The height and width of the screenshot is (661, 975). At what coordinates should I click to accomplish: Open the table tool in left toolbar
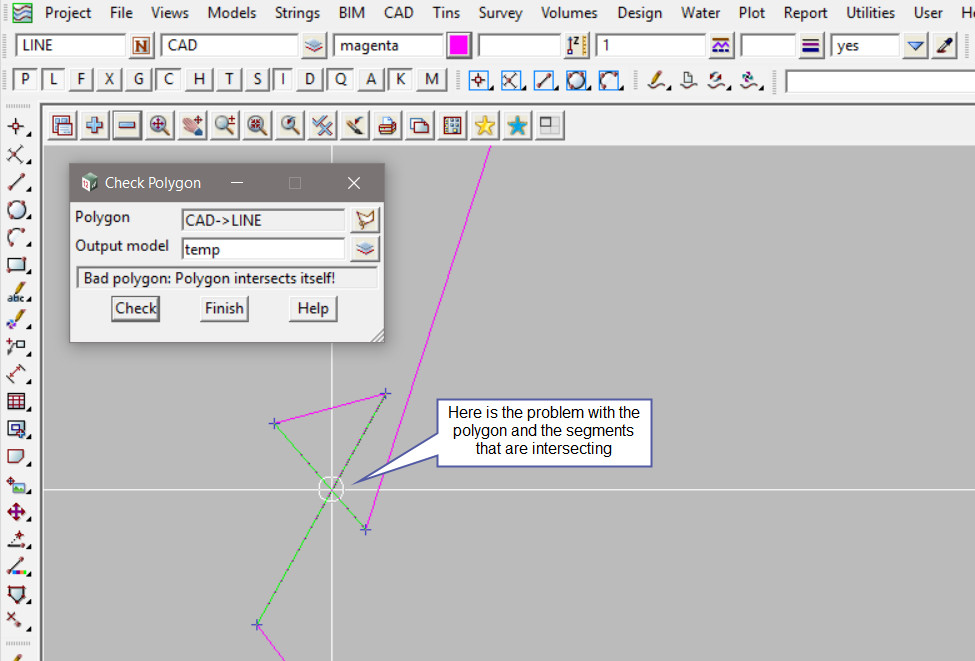tap(16, 402)
